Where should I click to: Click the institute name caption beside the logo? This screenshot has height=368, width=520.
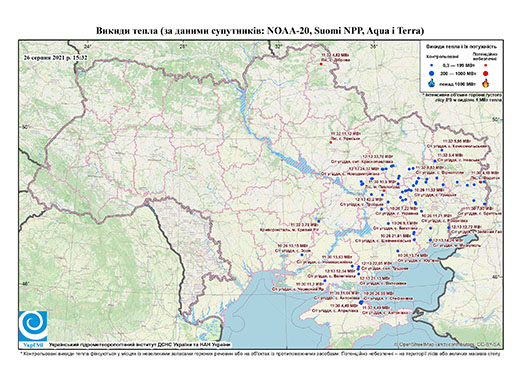[x=139, y=345]
